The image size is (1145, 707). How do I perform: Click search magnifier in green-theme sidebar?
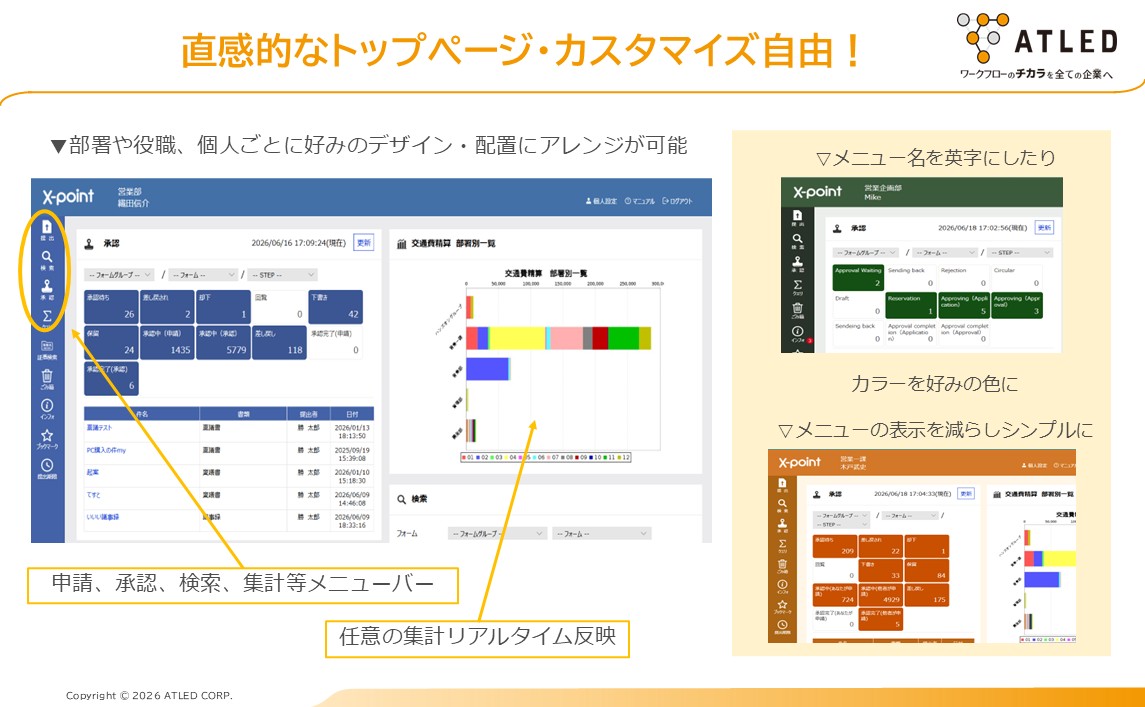click(797, 240)
